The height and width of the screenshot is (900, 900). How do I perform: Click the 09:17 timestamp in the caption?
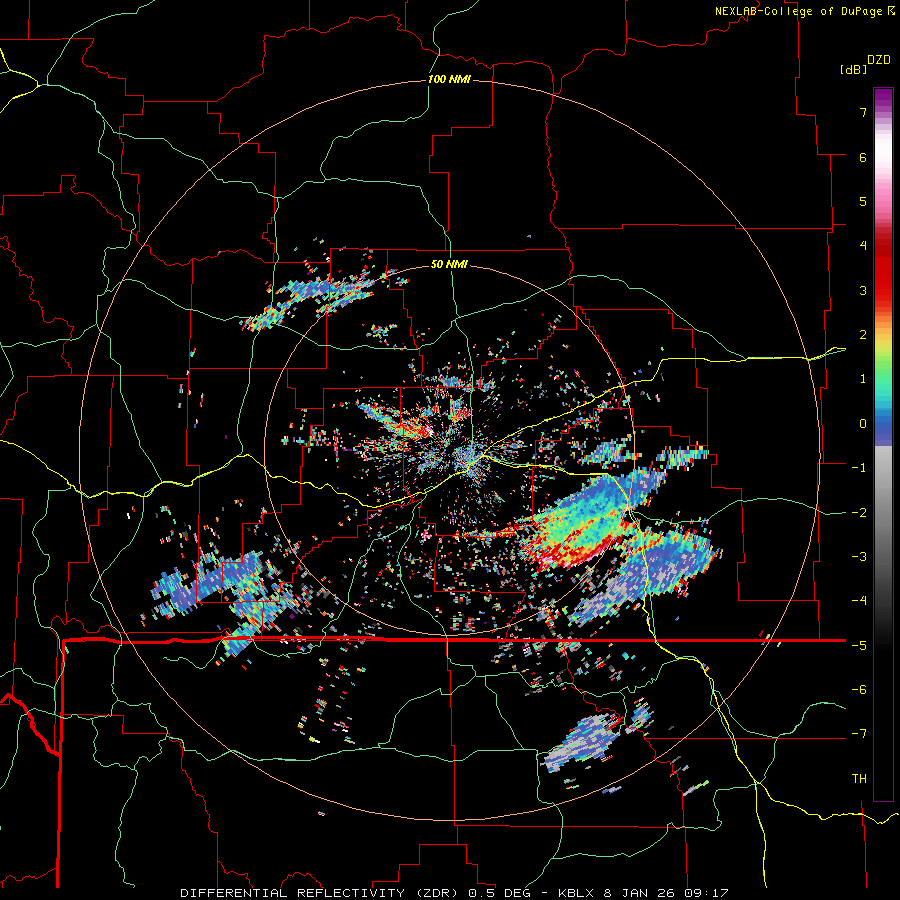(x=707, y=893)
